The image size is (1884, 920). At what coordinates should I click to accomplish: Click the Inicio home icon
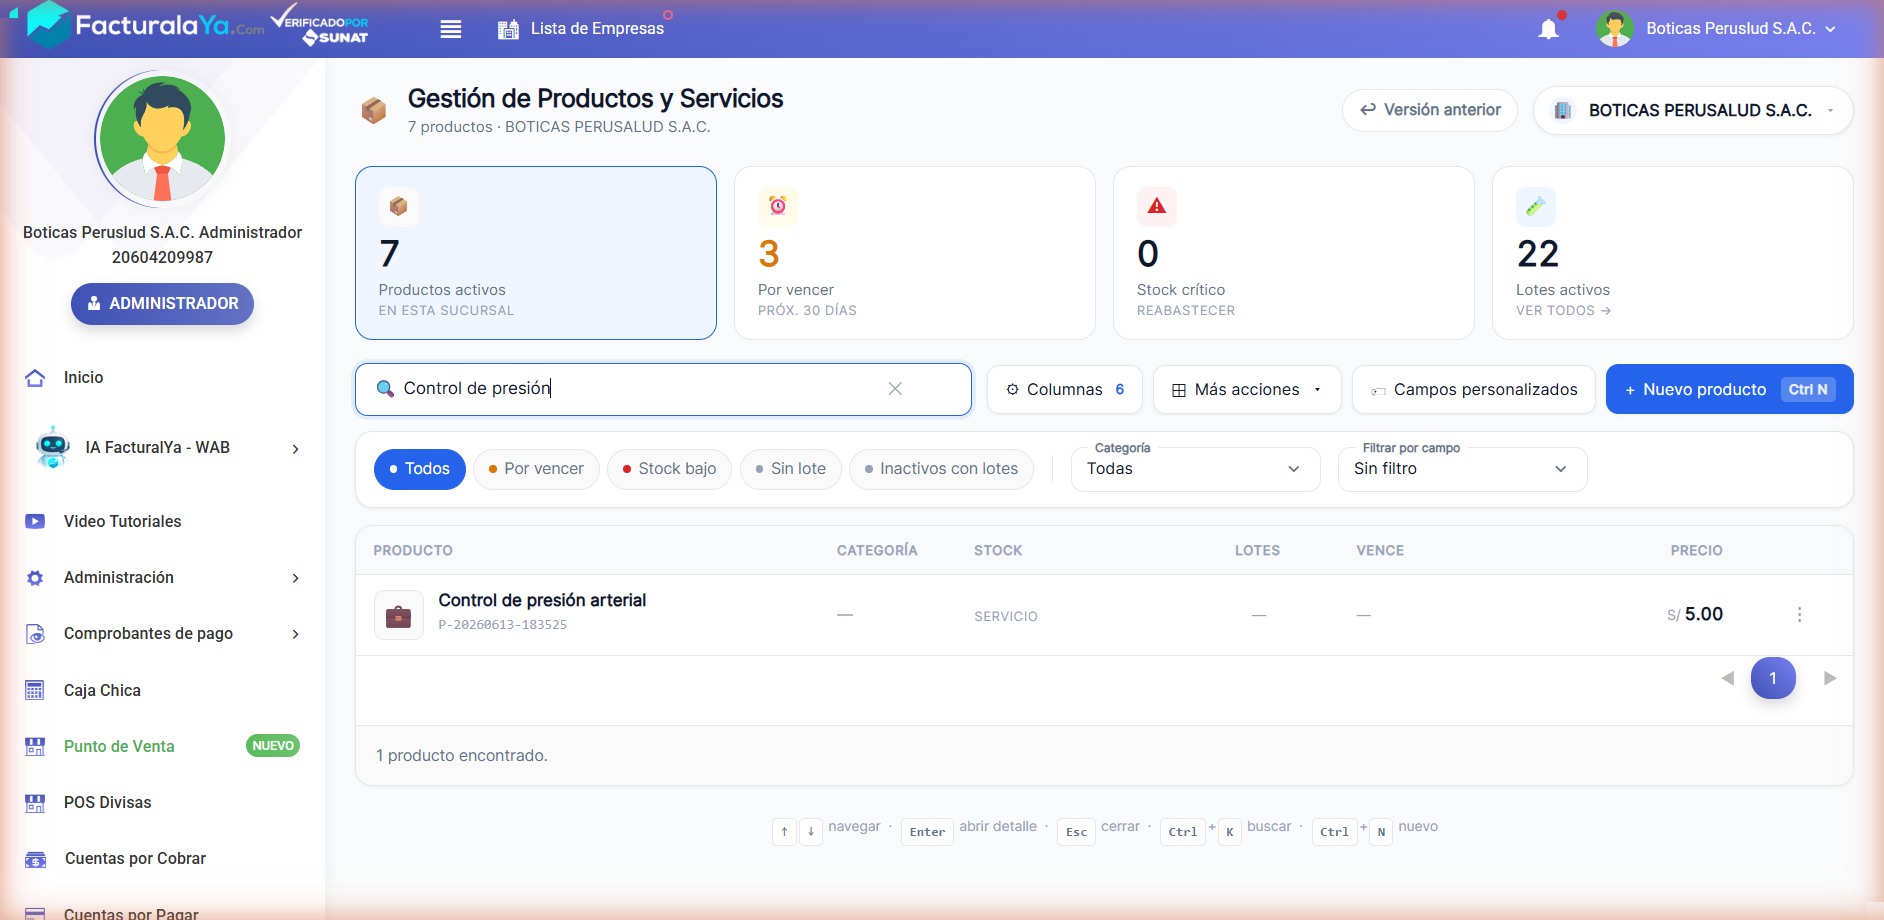[35, 378]
